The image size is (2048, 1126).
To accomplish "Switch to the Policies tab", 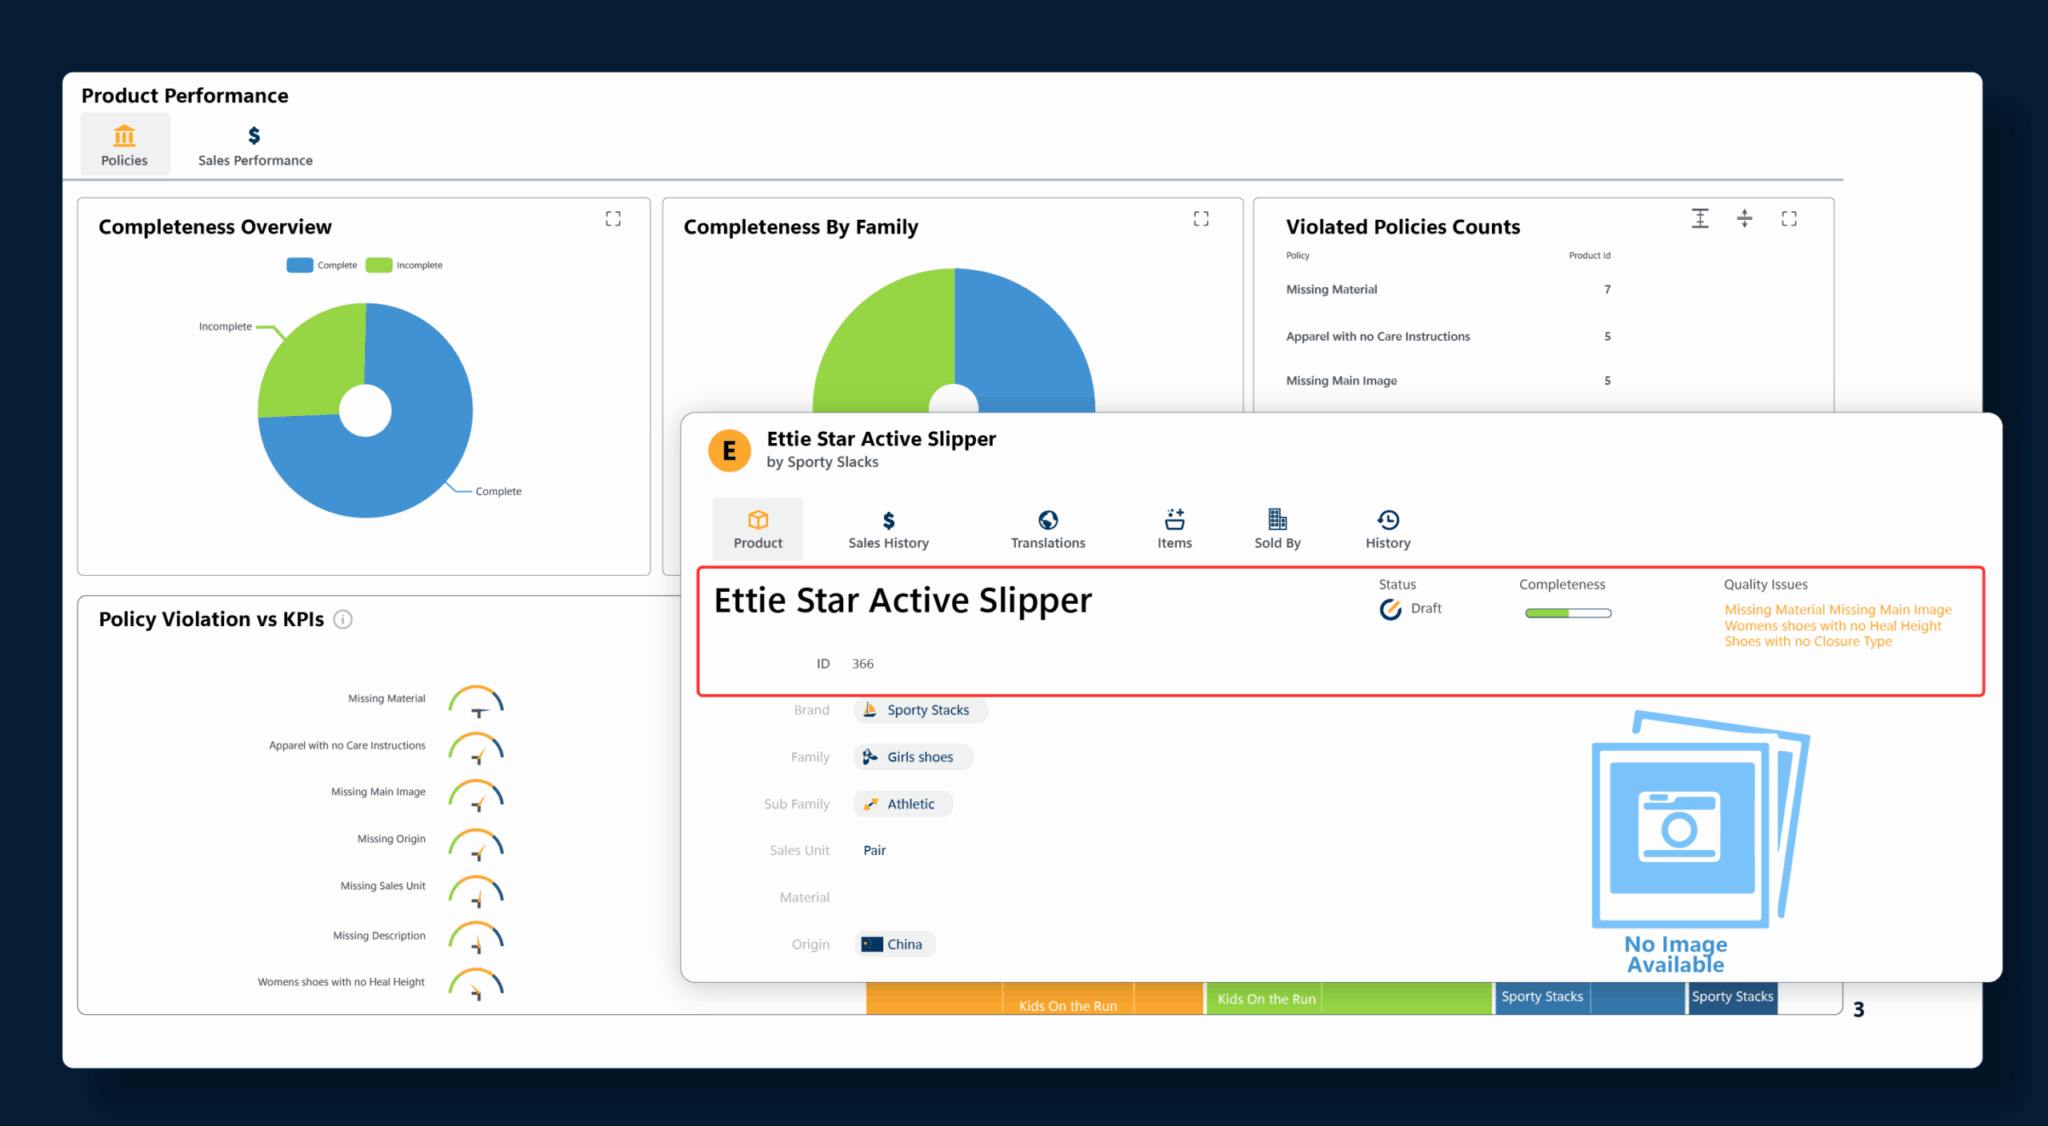I will coord(124,143).
